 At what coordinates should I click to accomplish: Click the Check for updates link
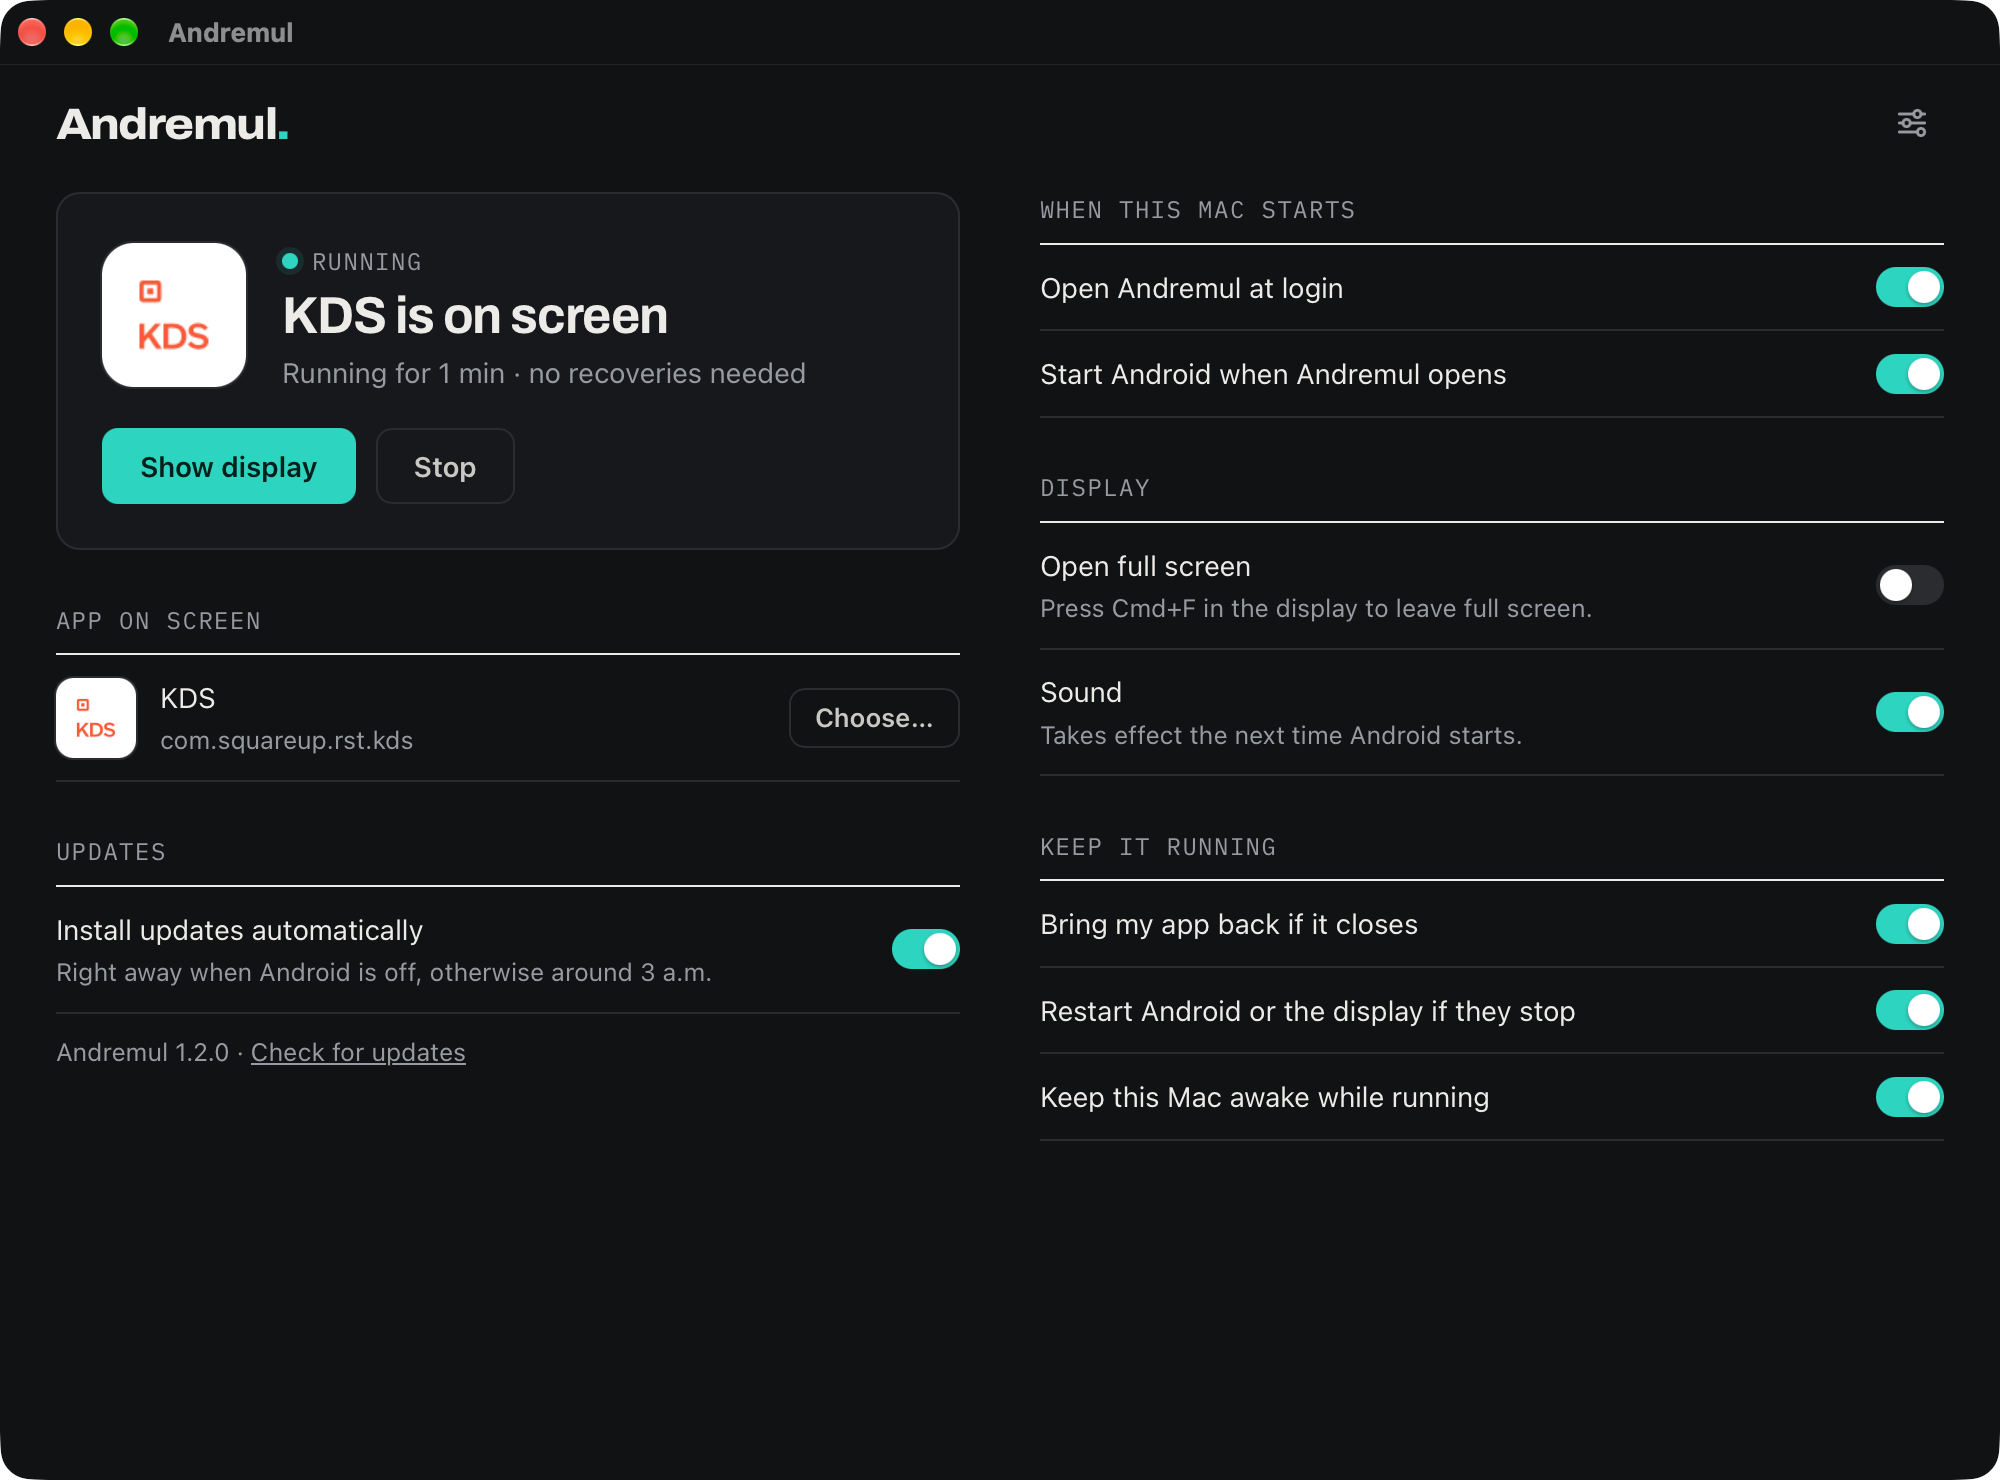358,1052
